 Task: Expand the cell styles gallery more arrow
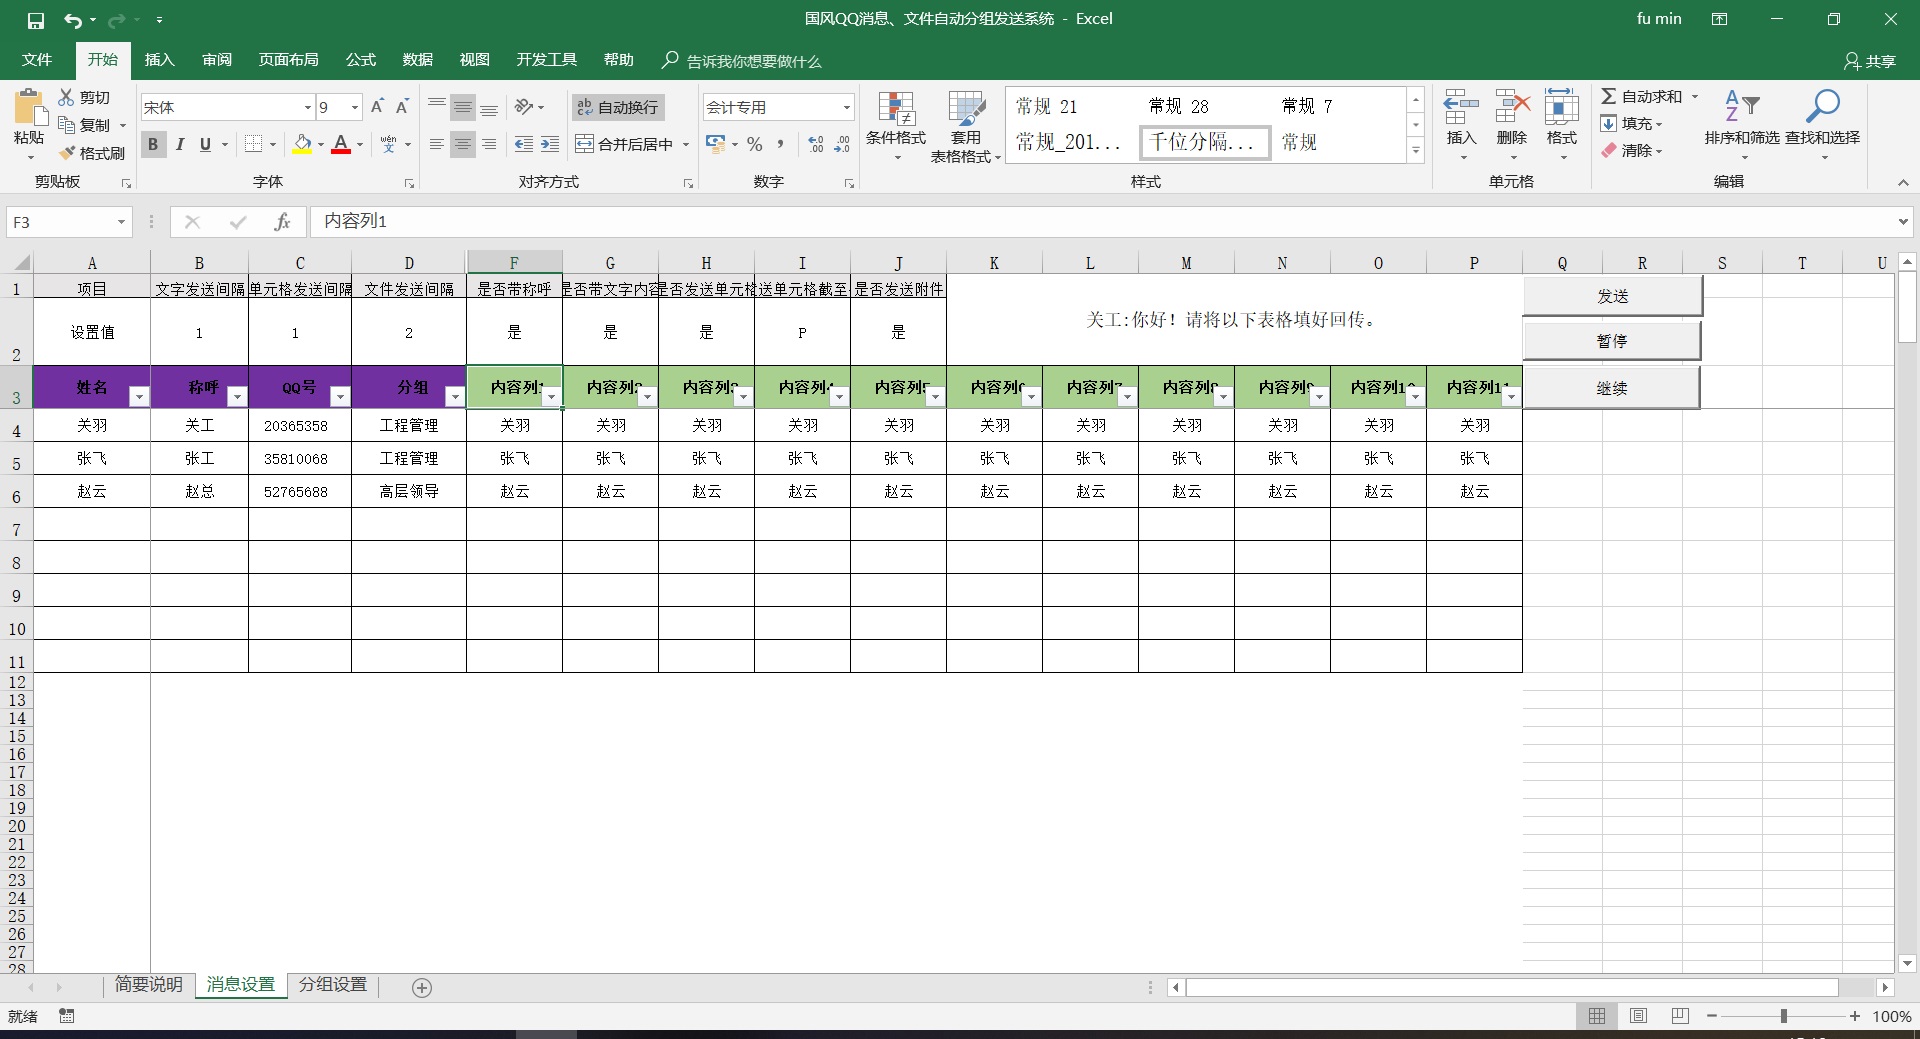coord(1416,152)
